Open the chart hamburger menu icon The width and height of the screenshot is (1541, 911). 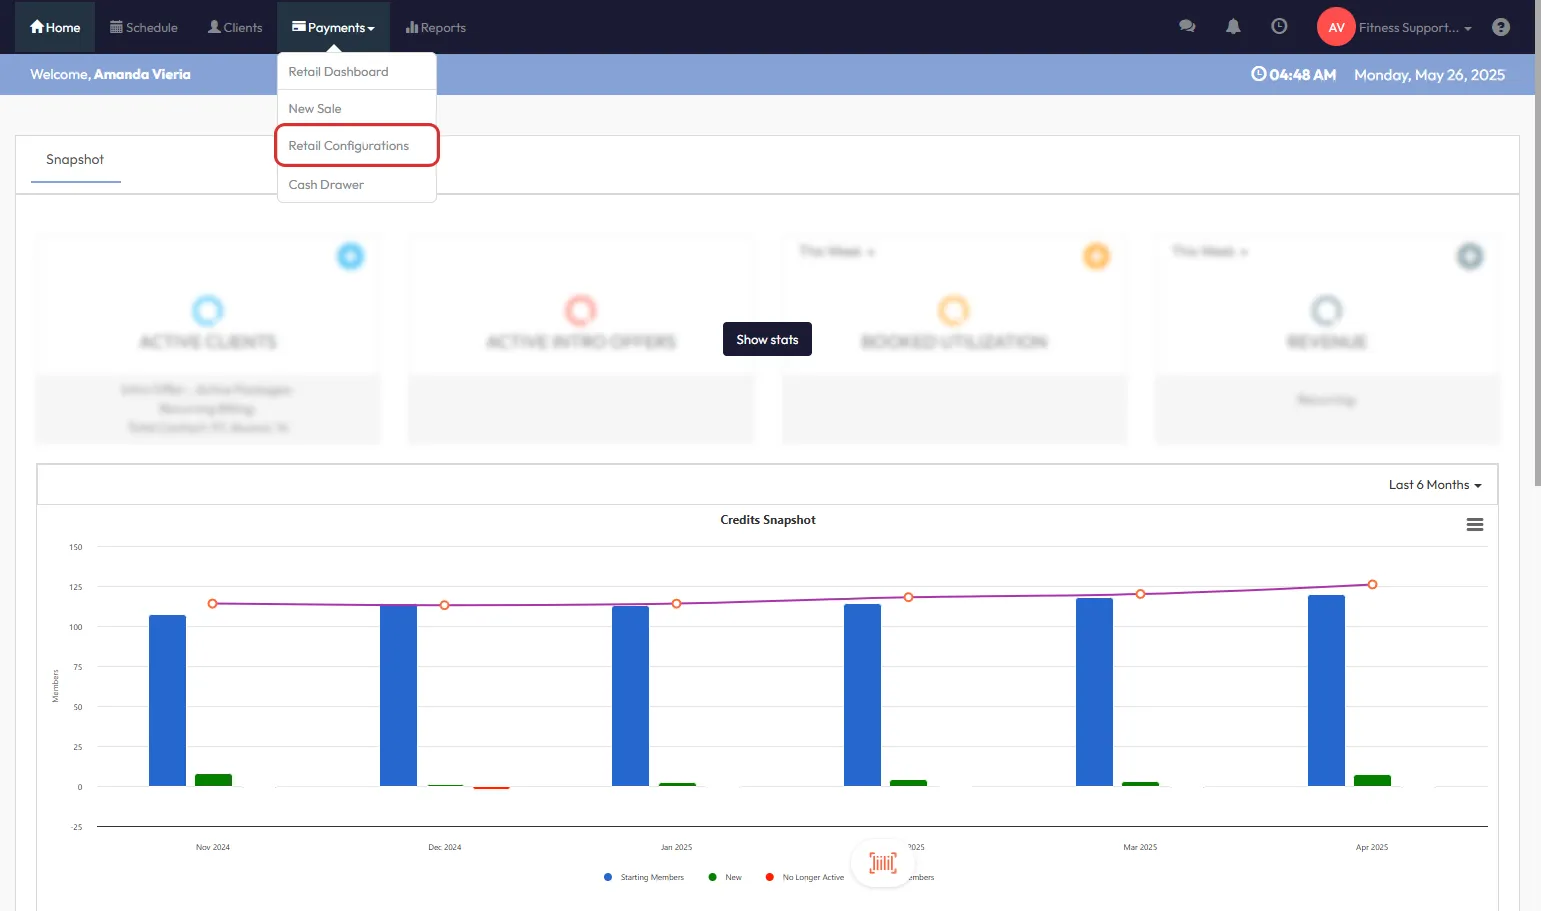click(1474, 525)
